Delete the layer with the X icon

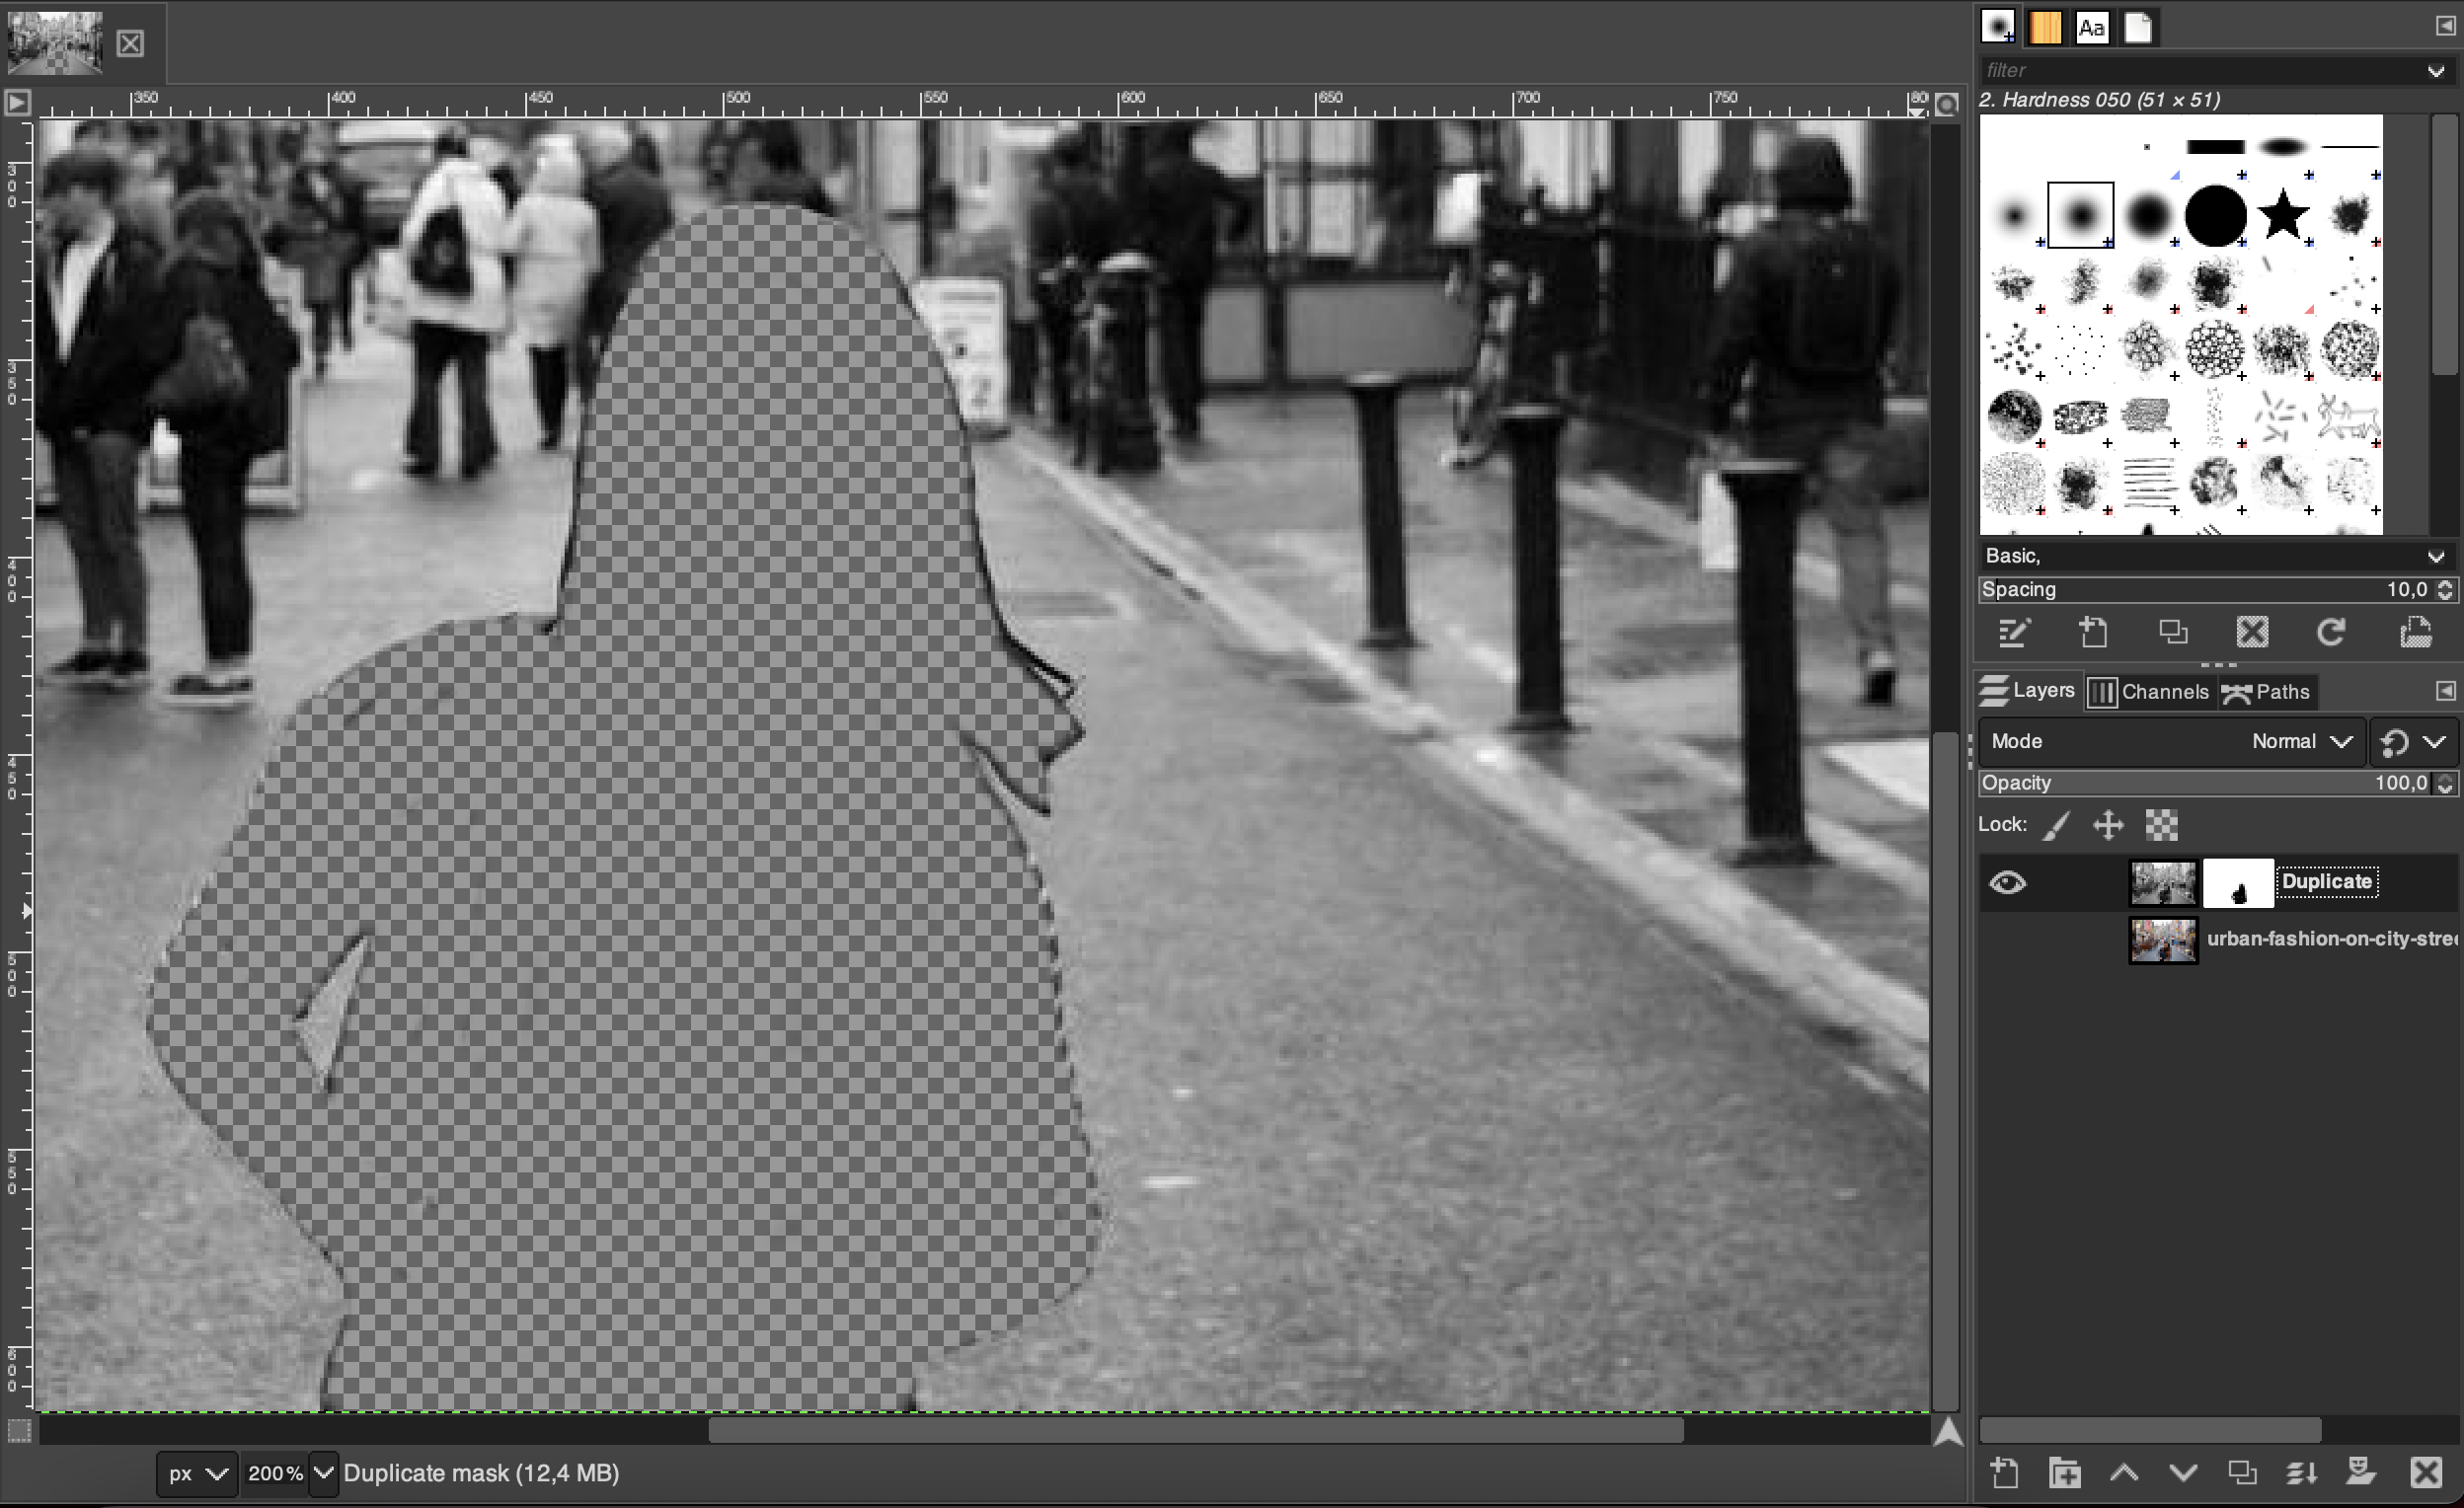click(x=2426, y=1472)
